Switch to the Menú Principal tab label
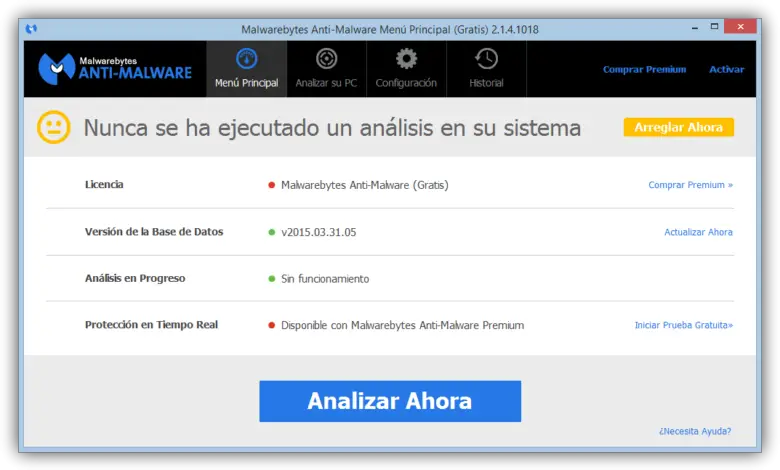The width and height of the screenshot is (780, 470). click(x=247, y=83)
